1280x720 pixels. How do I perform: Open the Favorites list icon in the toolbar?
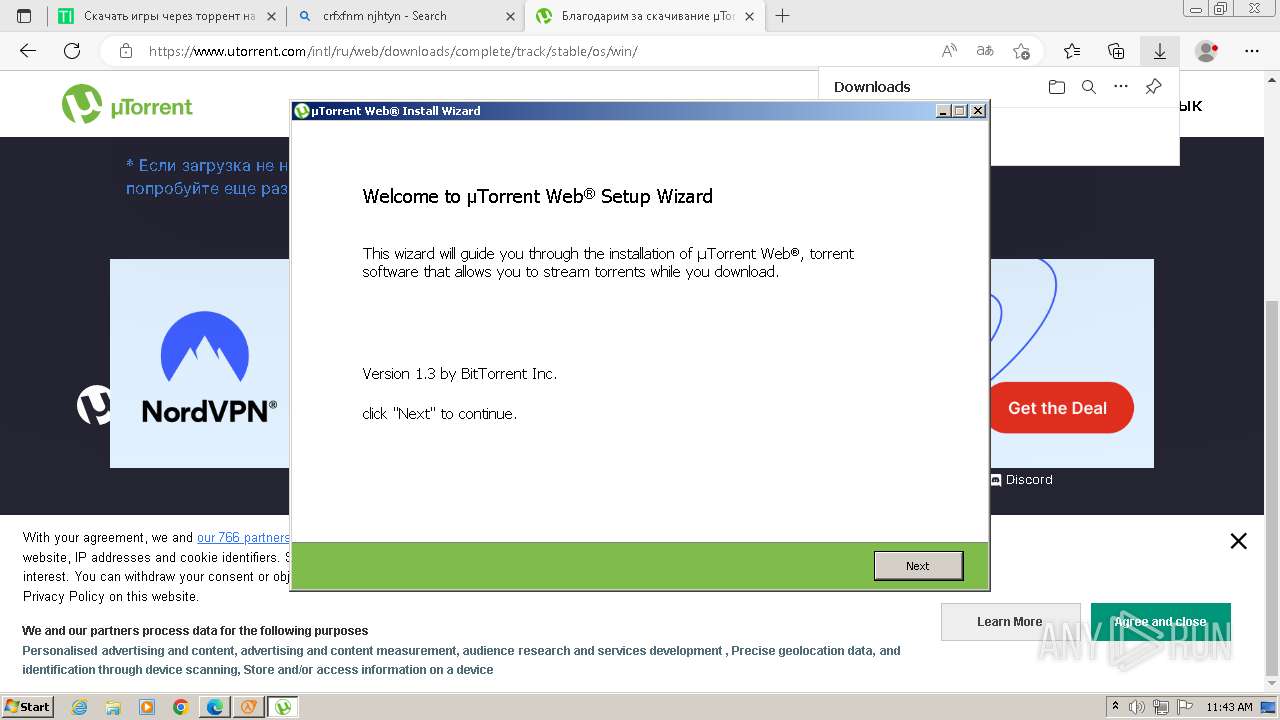pyautogui.click(x=1072, y=51)
